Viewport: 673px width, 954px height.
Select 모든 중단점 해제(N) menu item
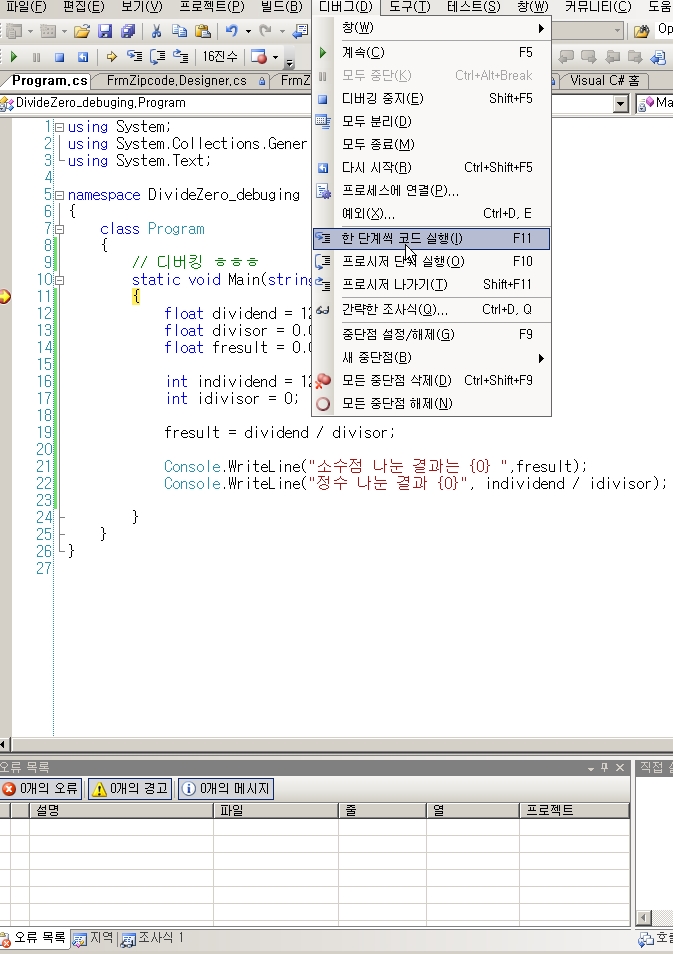(431, 404)
